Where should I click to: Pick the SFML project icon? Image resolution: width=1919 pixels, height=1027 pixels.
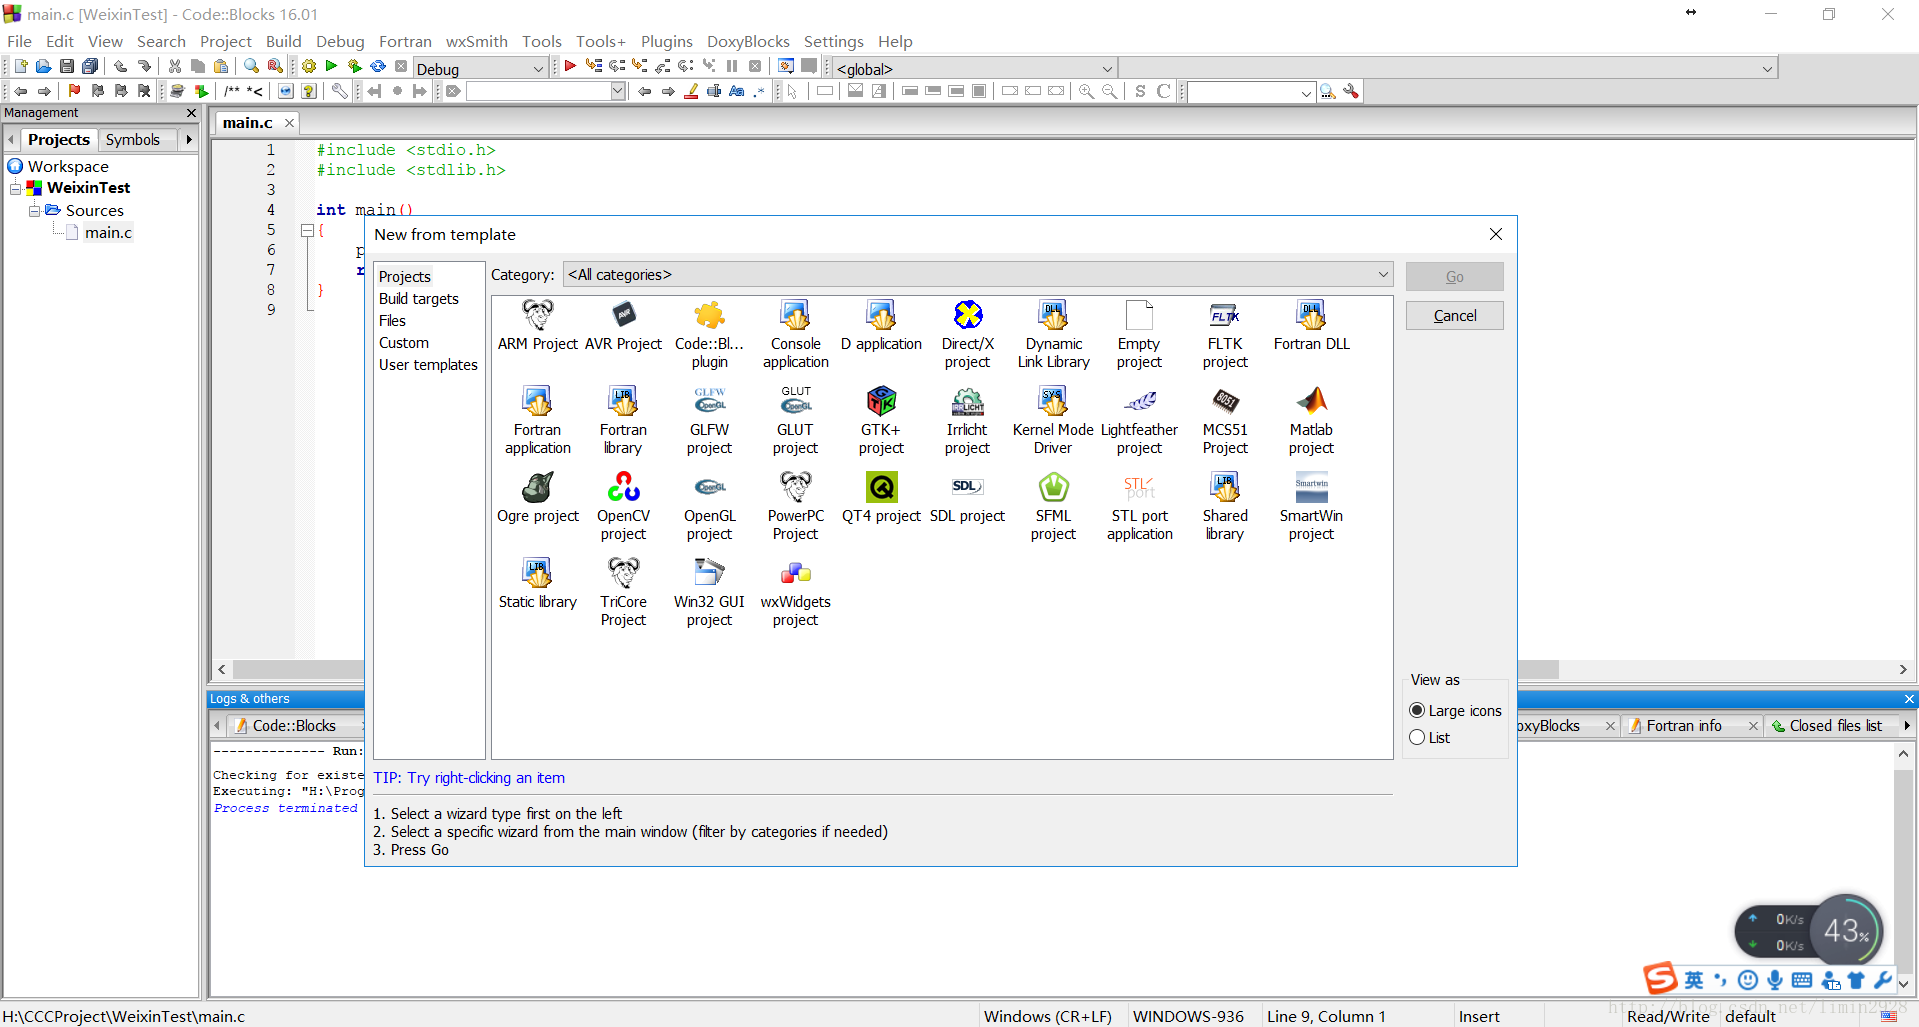[x=1053, y=488]
